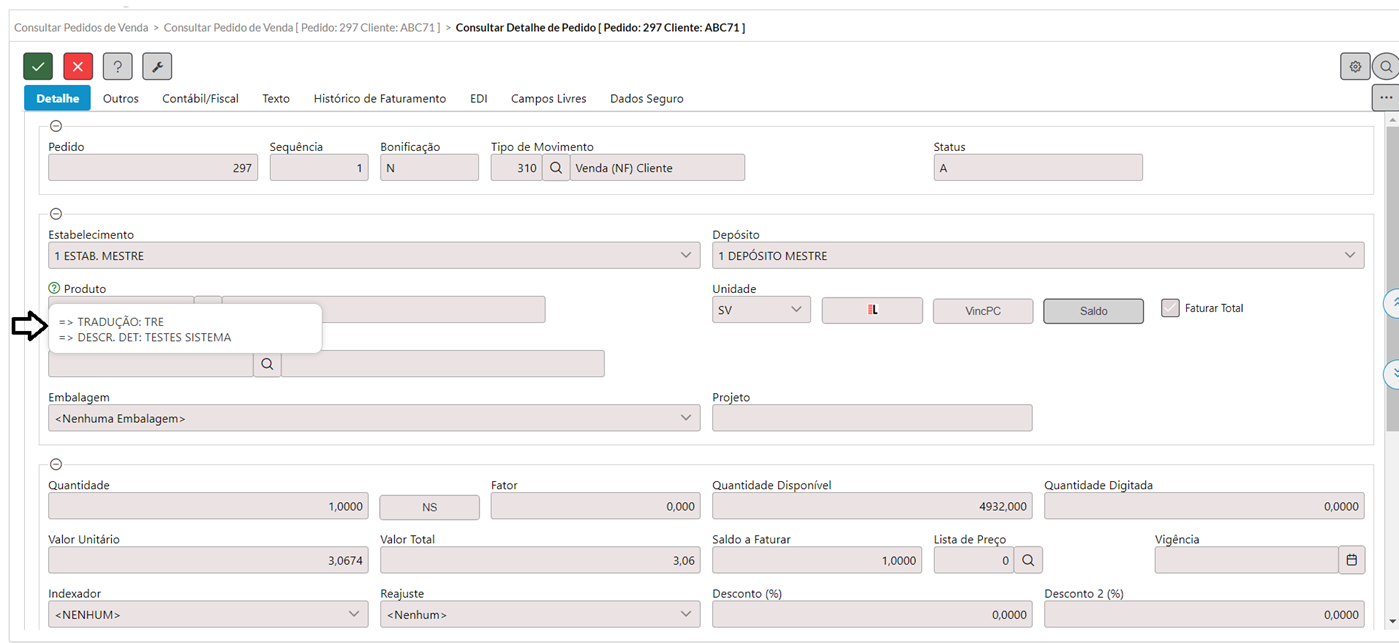The height and width of the screenshot is (643, 1399).
Task: Click the magnifier below the product tooltip
Action: pos(267,364)
